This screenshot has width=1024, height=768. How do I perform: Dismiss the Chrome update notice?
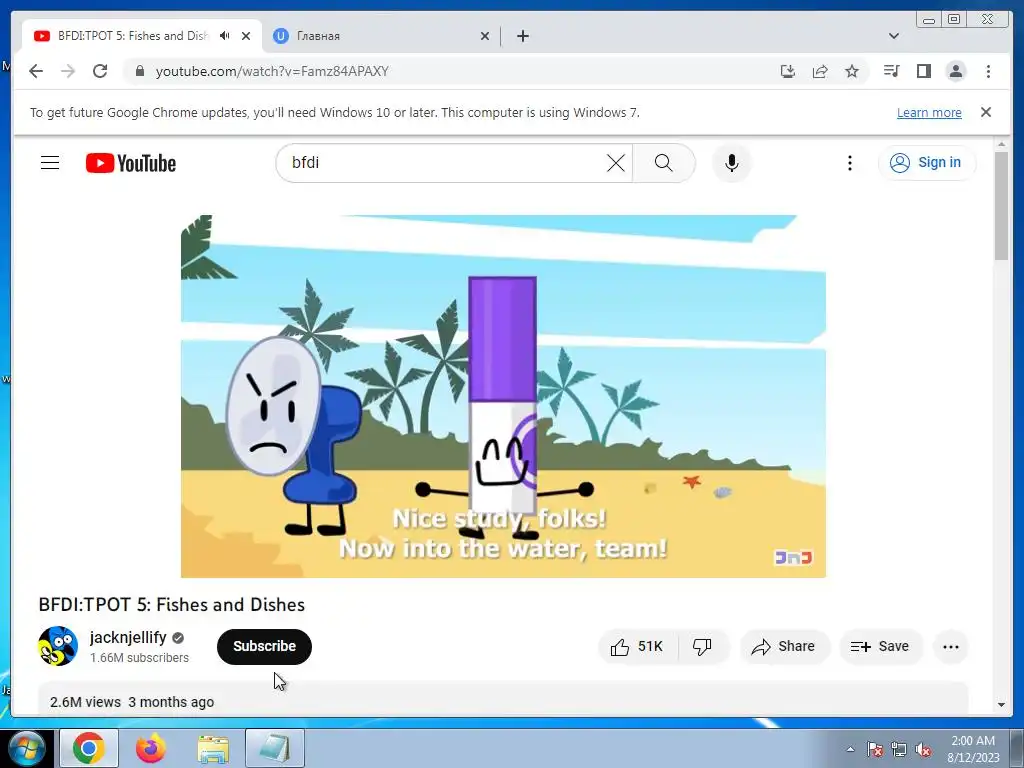[x=986, y=112]
